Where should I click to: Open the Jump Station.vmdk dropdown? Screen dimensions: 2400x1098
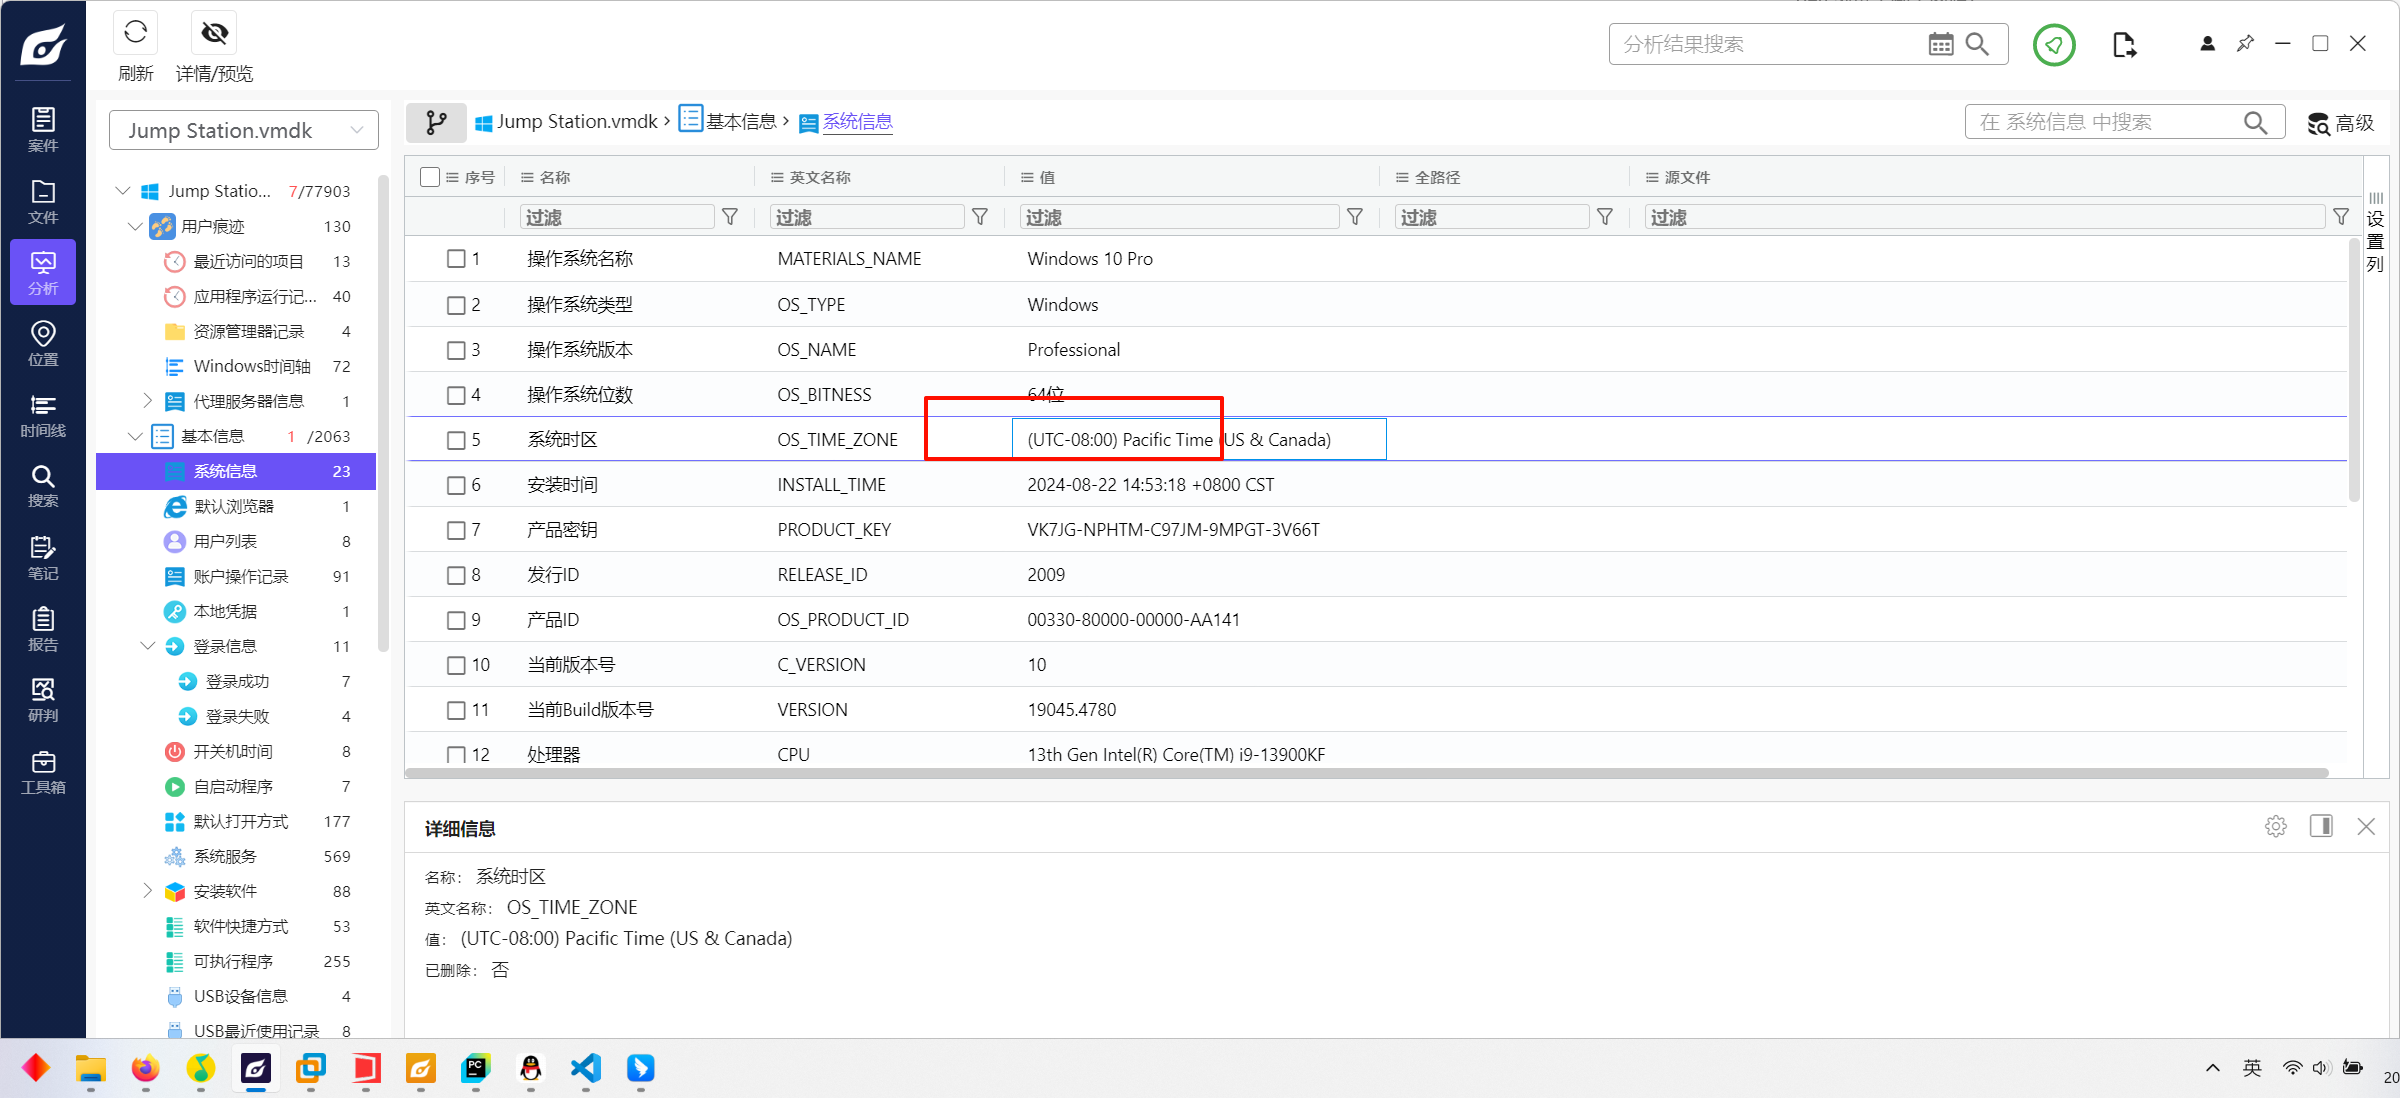coord(243,131)
